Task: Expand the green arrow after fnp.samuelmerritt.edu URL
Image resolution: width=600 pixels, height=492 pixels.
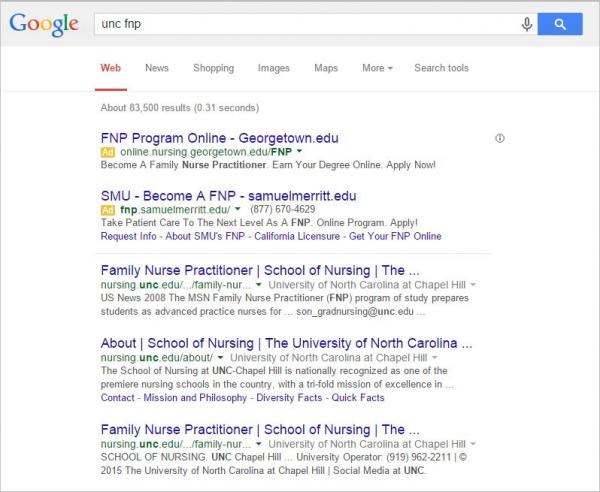Action: pyautogui.click(x=236, y=210)
